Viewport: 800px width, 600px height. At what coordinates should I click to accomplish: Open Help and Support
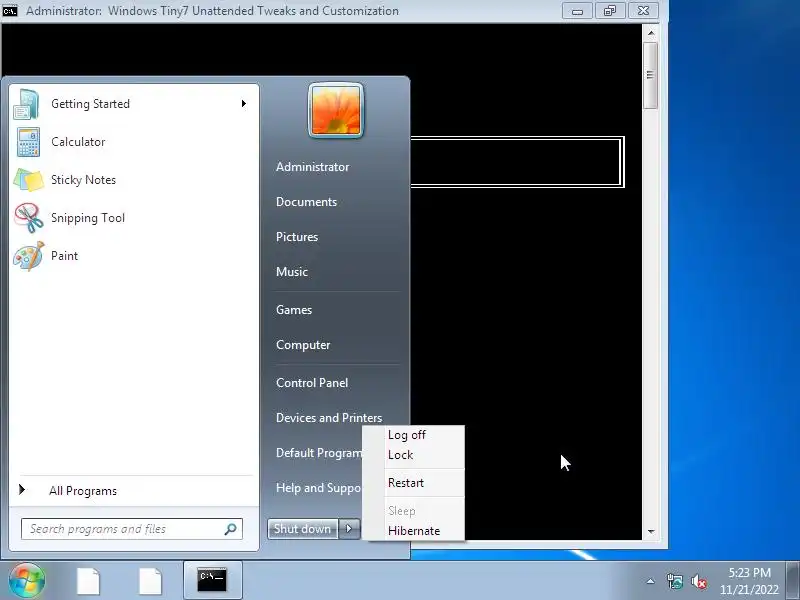click(318, 488)
